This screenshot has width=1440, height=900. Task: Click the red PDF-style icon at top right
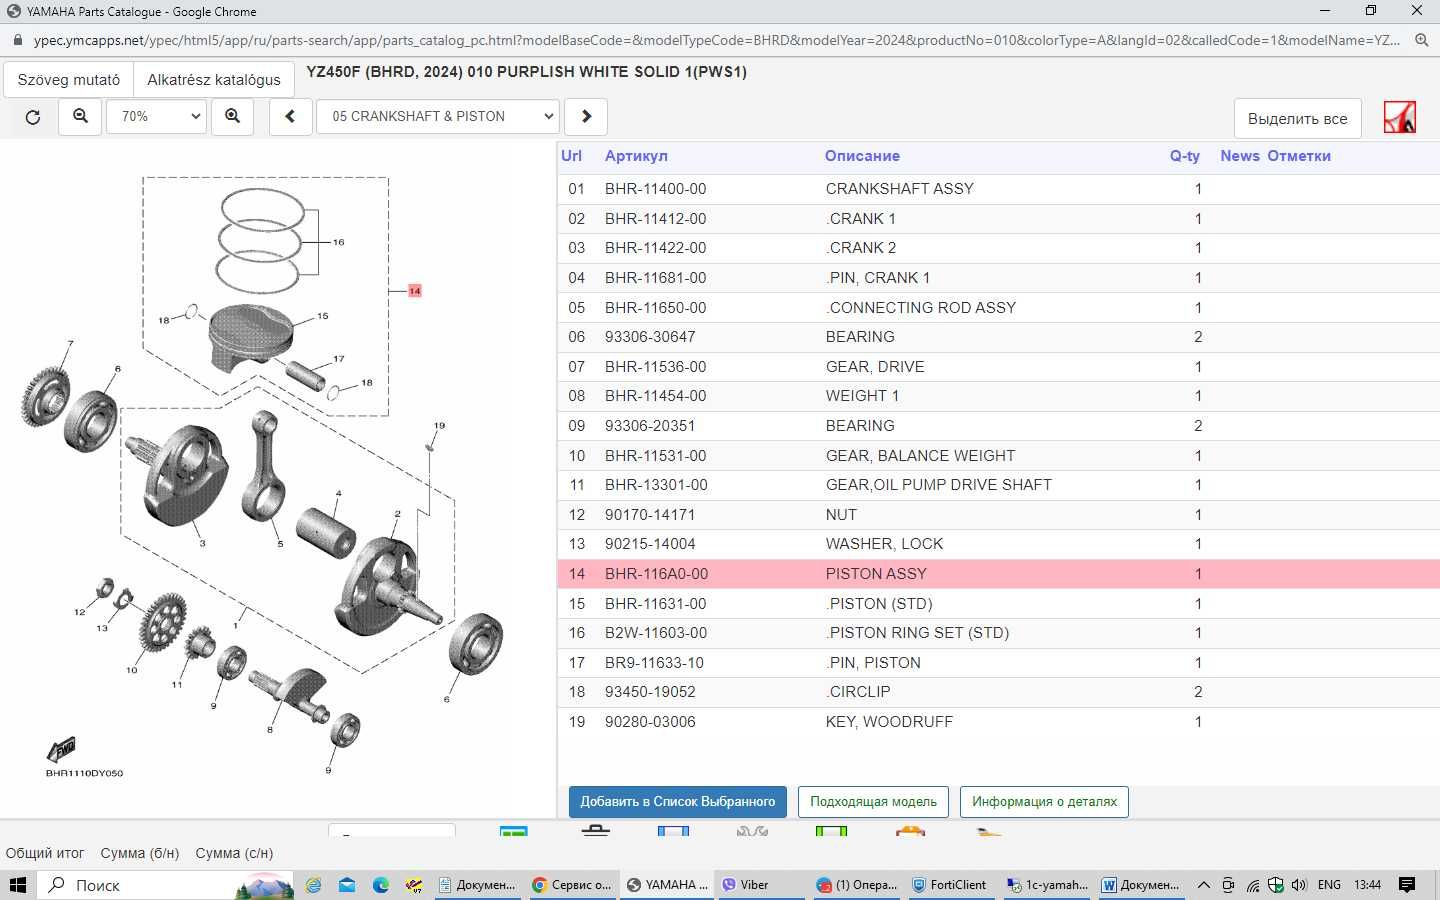click(x=1399, y=117)
